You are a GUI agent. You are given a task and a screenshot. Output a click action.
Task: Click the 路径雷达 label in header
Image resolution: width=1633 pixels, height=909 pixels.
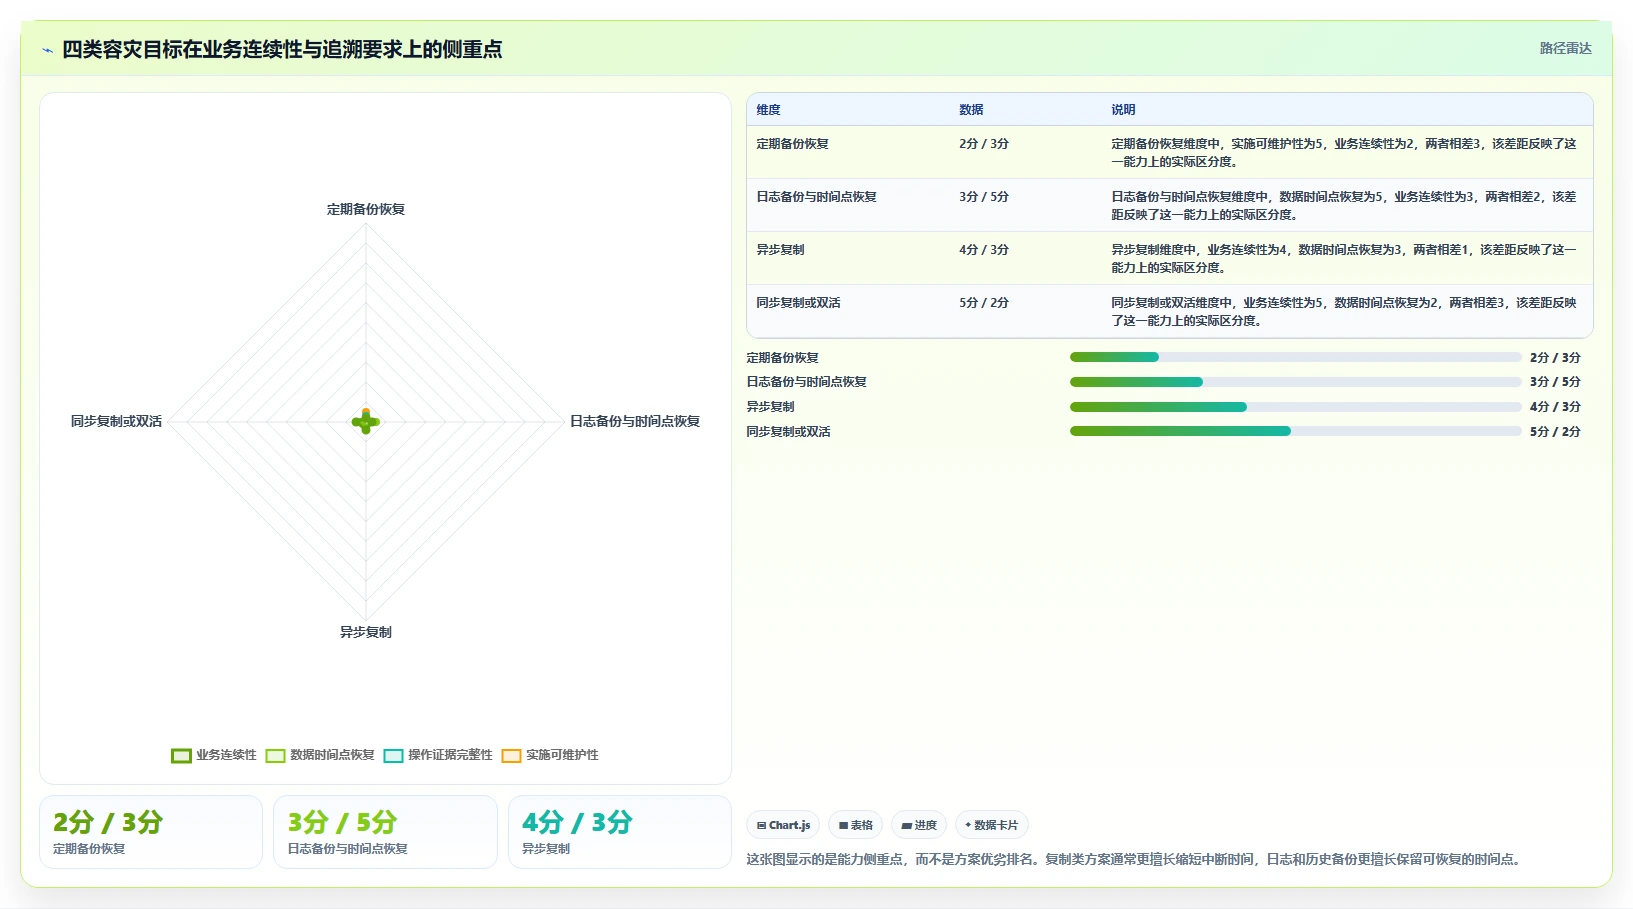1565,48
